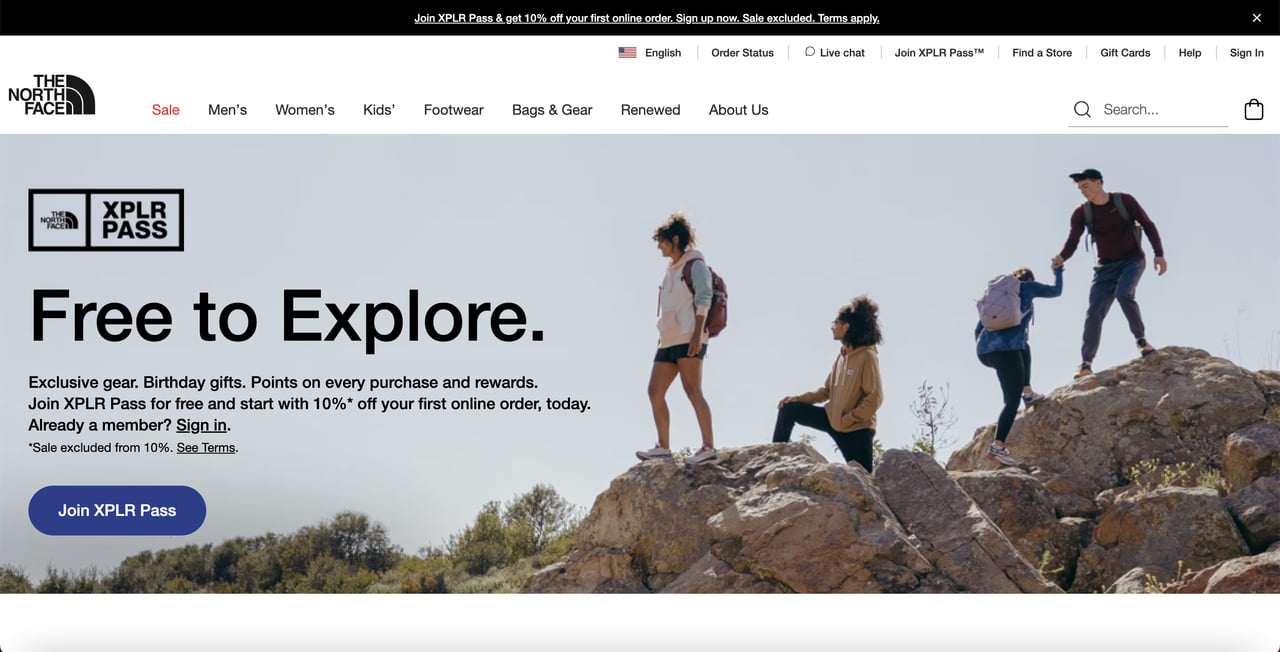Click Sign In in the top bar

[x=1247, y=53]
